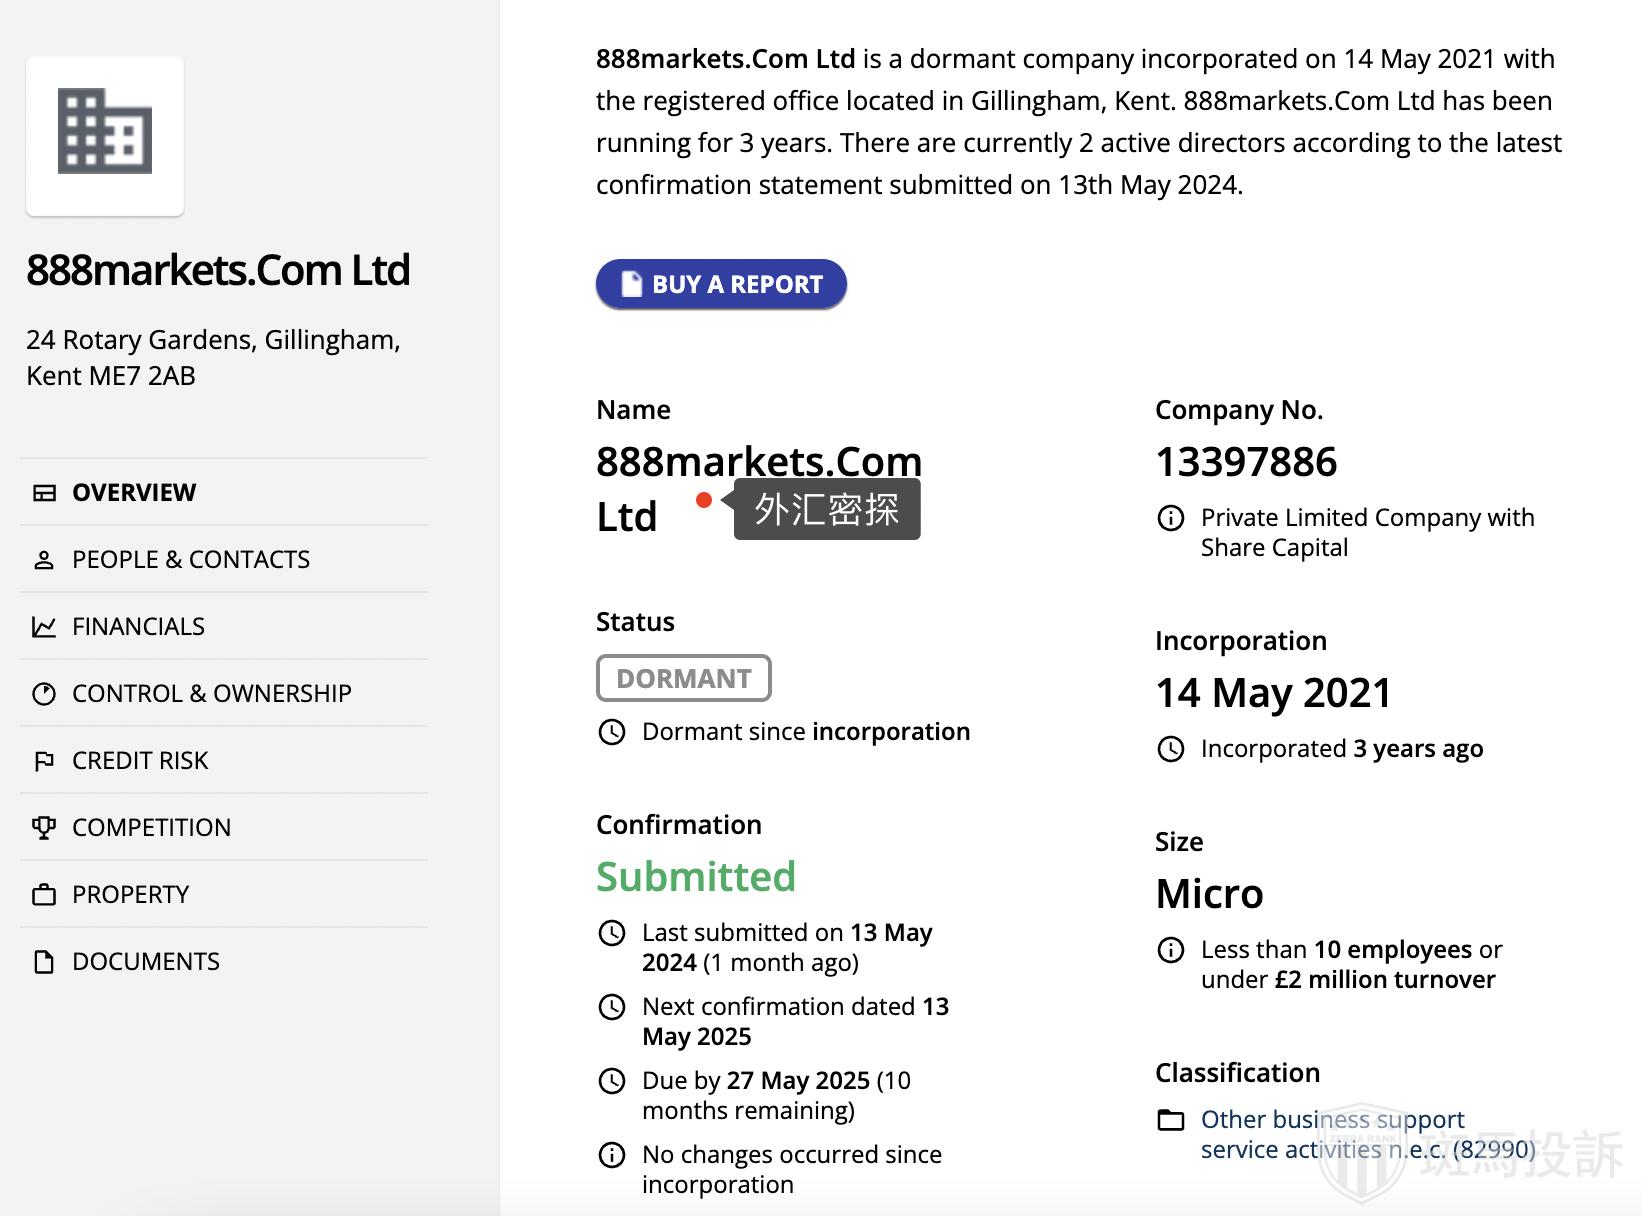
Task: Go to People & Contacts section
Action: tap(191, 560)
